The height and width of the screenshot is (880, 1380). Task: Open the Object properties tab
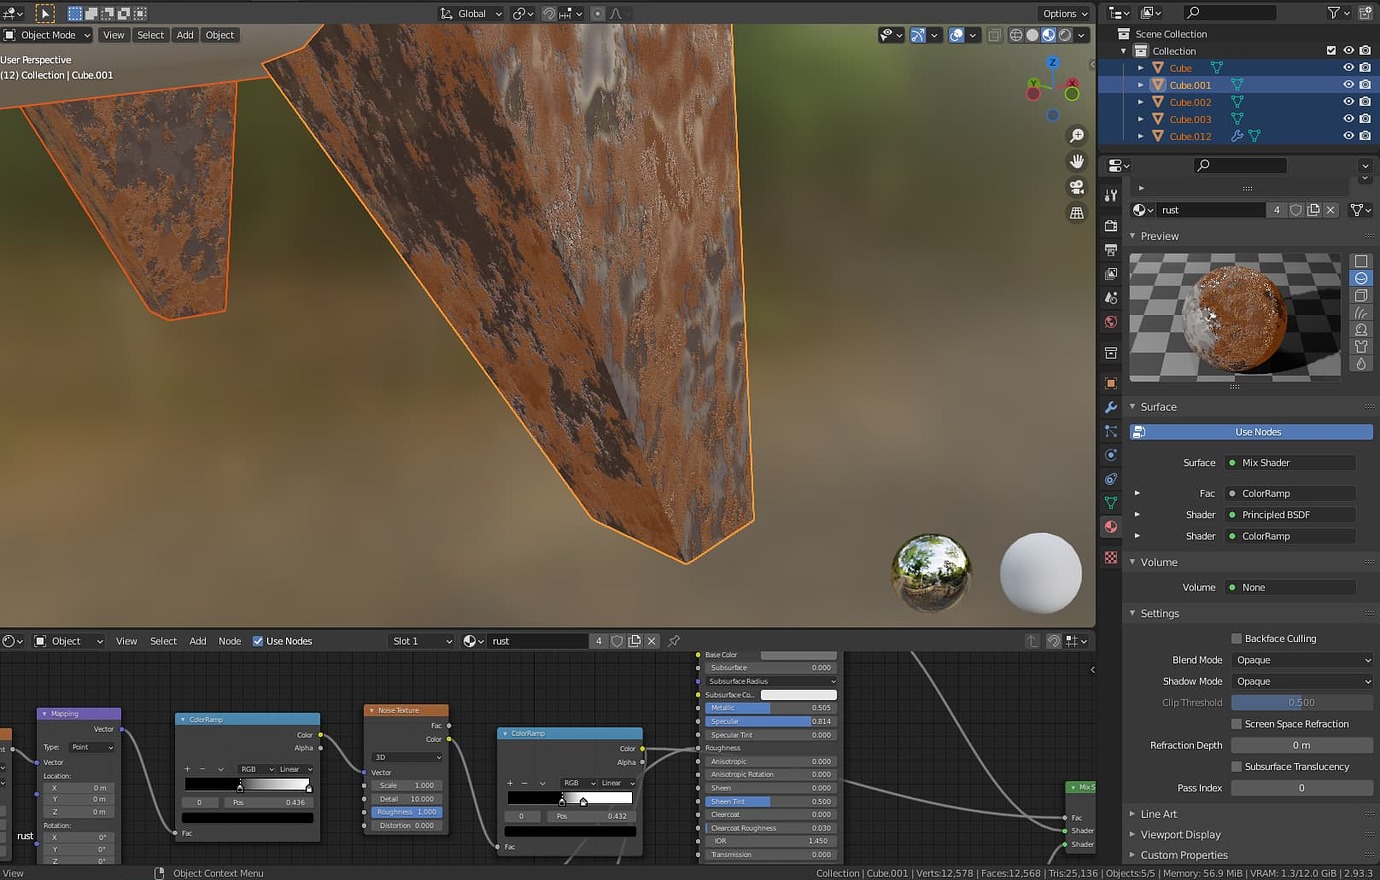(1111, 383)
